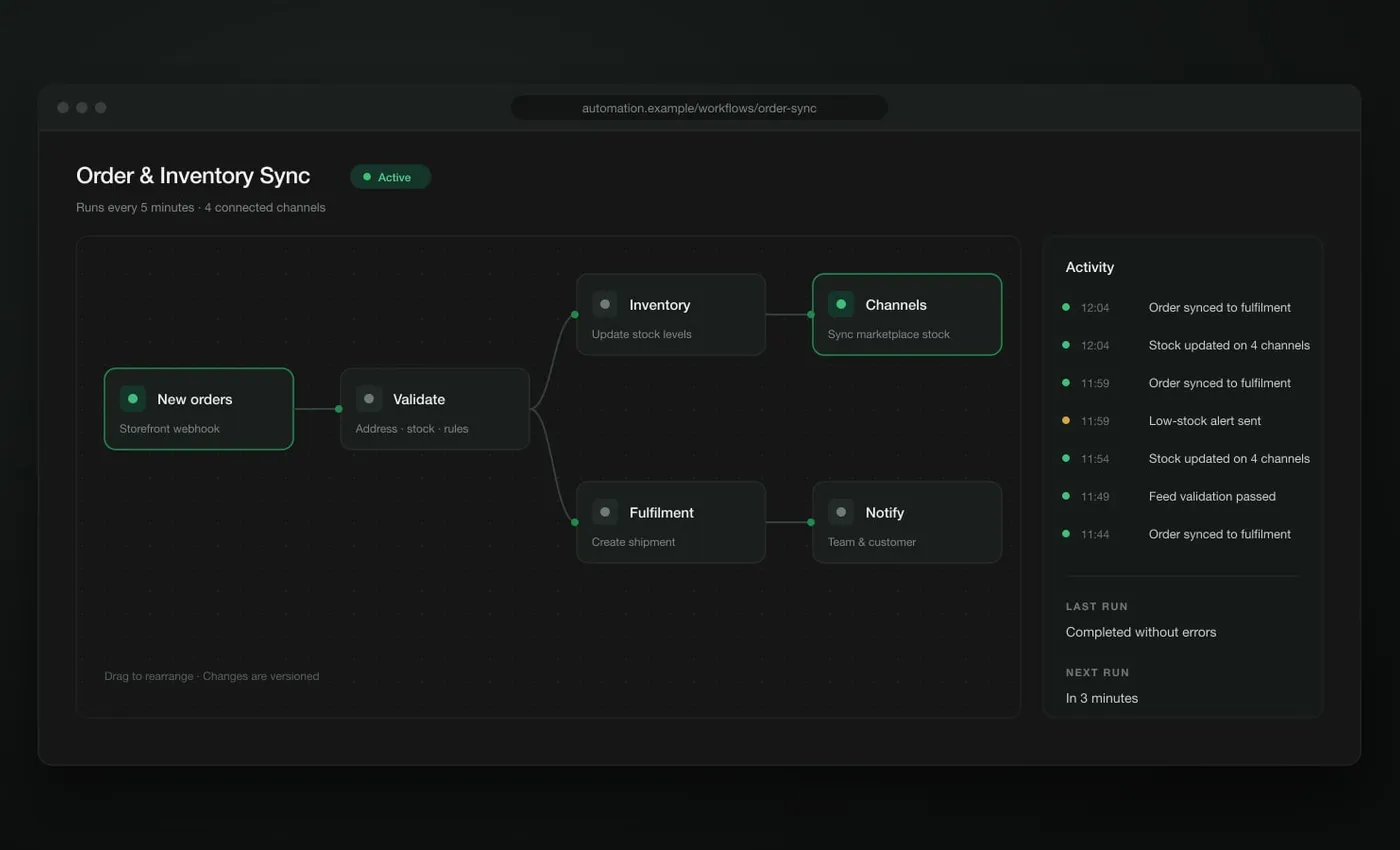Click the Inventory node icon
This screenshot has width=1400, height=850.
tap(605, 305)
